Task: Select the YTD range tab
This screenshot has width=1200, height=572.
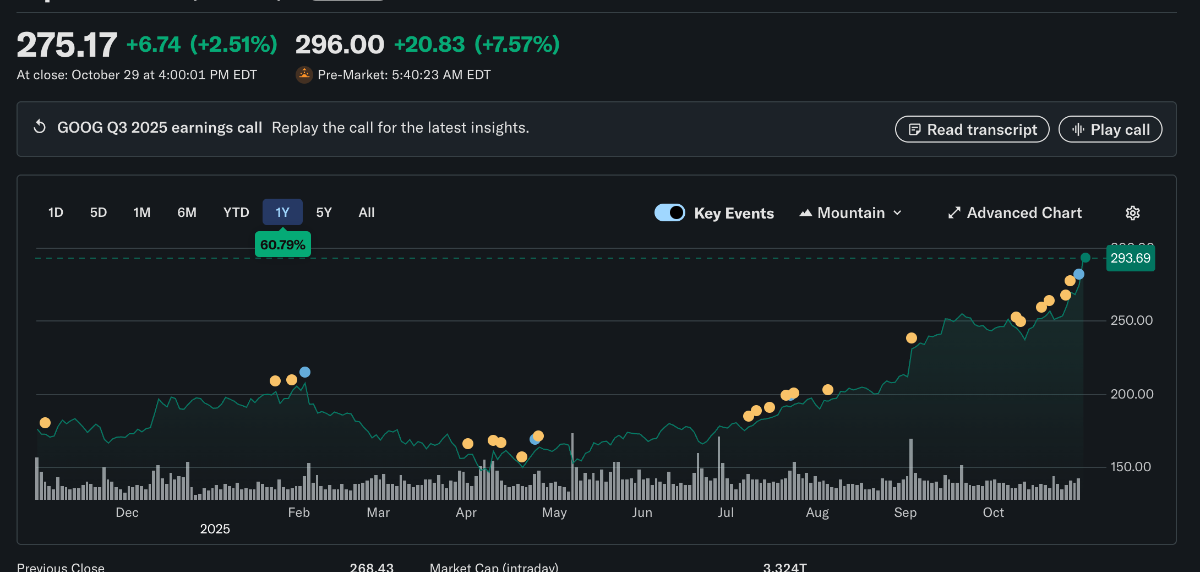Action: [236, 212]
